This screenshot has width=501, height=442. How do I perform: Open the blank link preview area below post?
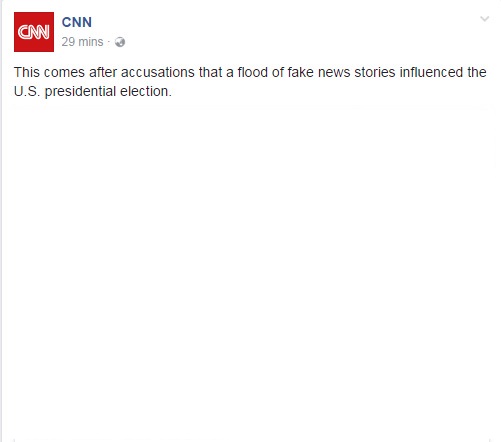point(252,273)
